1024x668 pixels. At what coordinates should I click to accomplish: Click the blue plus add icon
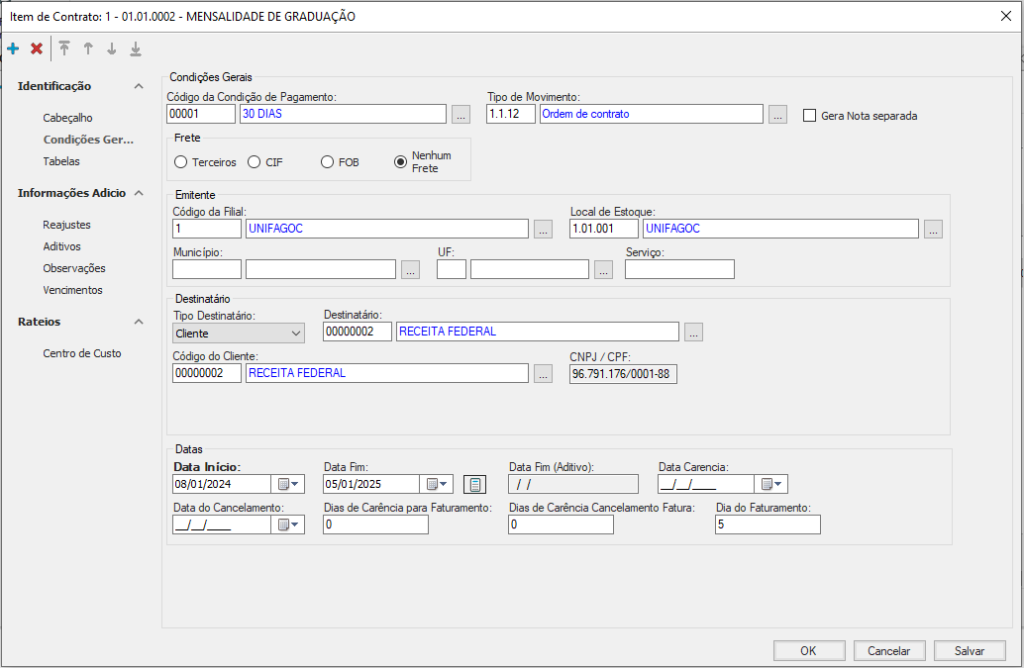tap(13, 48)
